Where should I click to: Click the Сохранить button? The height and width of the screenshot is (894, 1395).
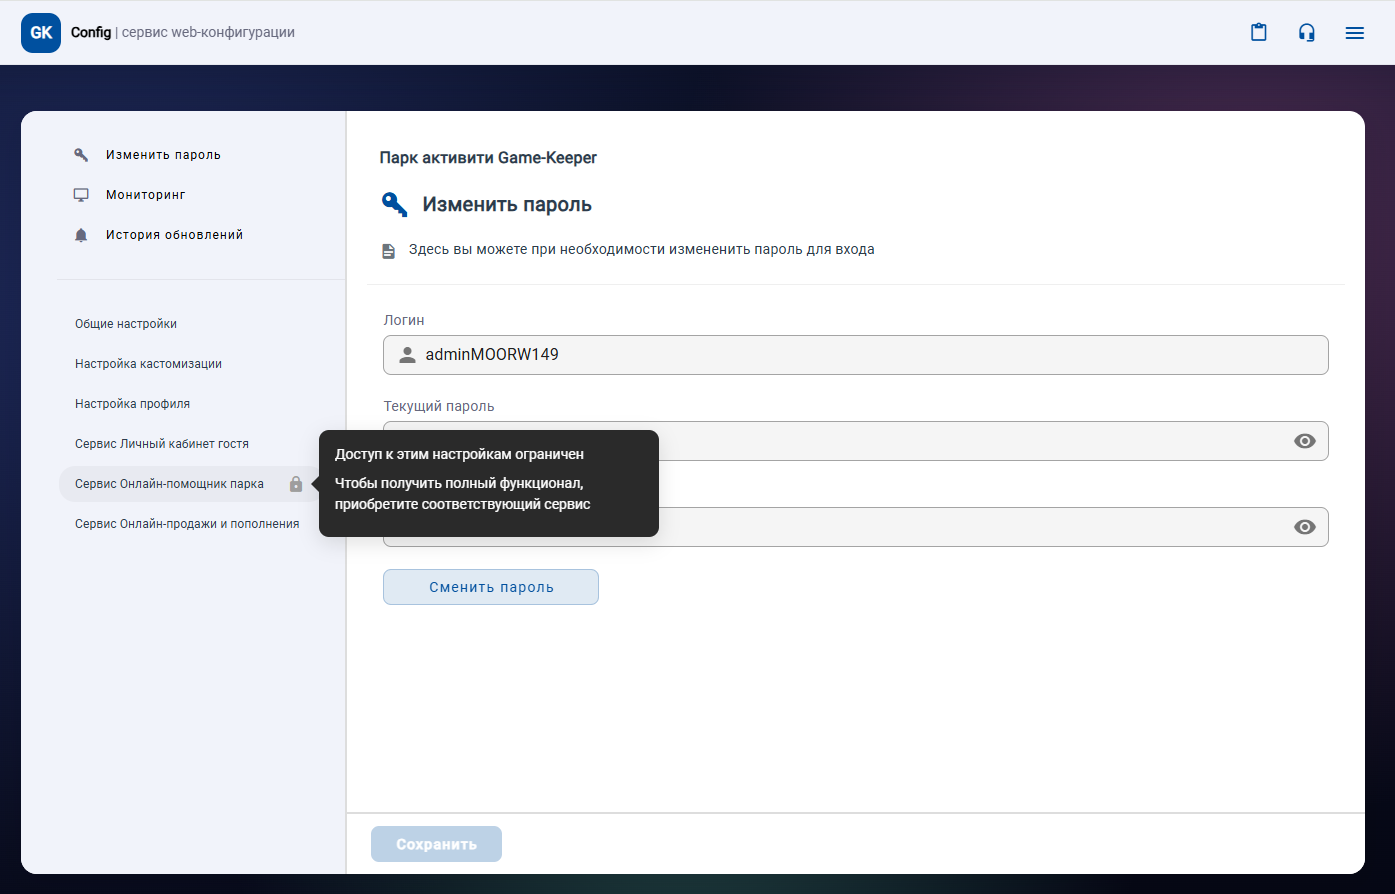point(436,844)
